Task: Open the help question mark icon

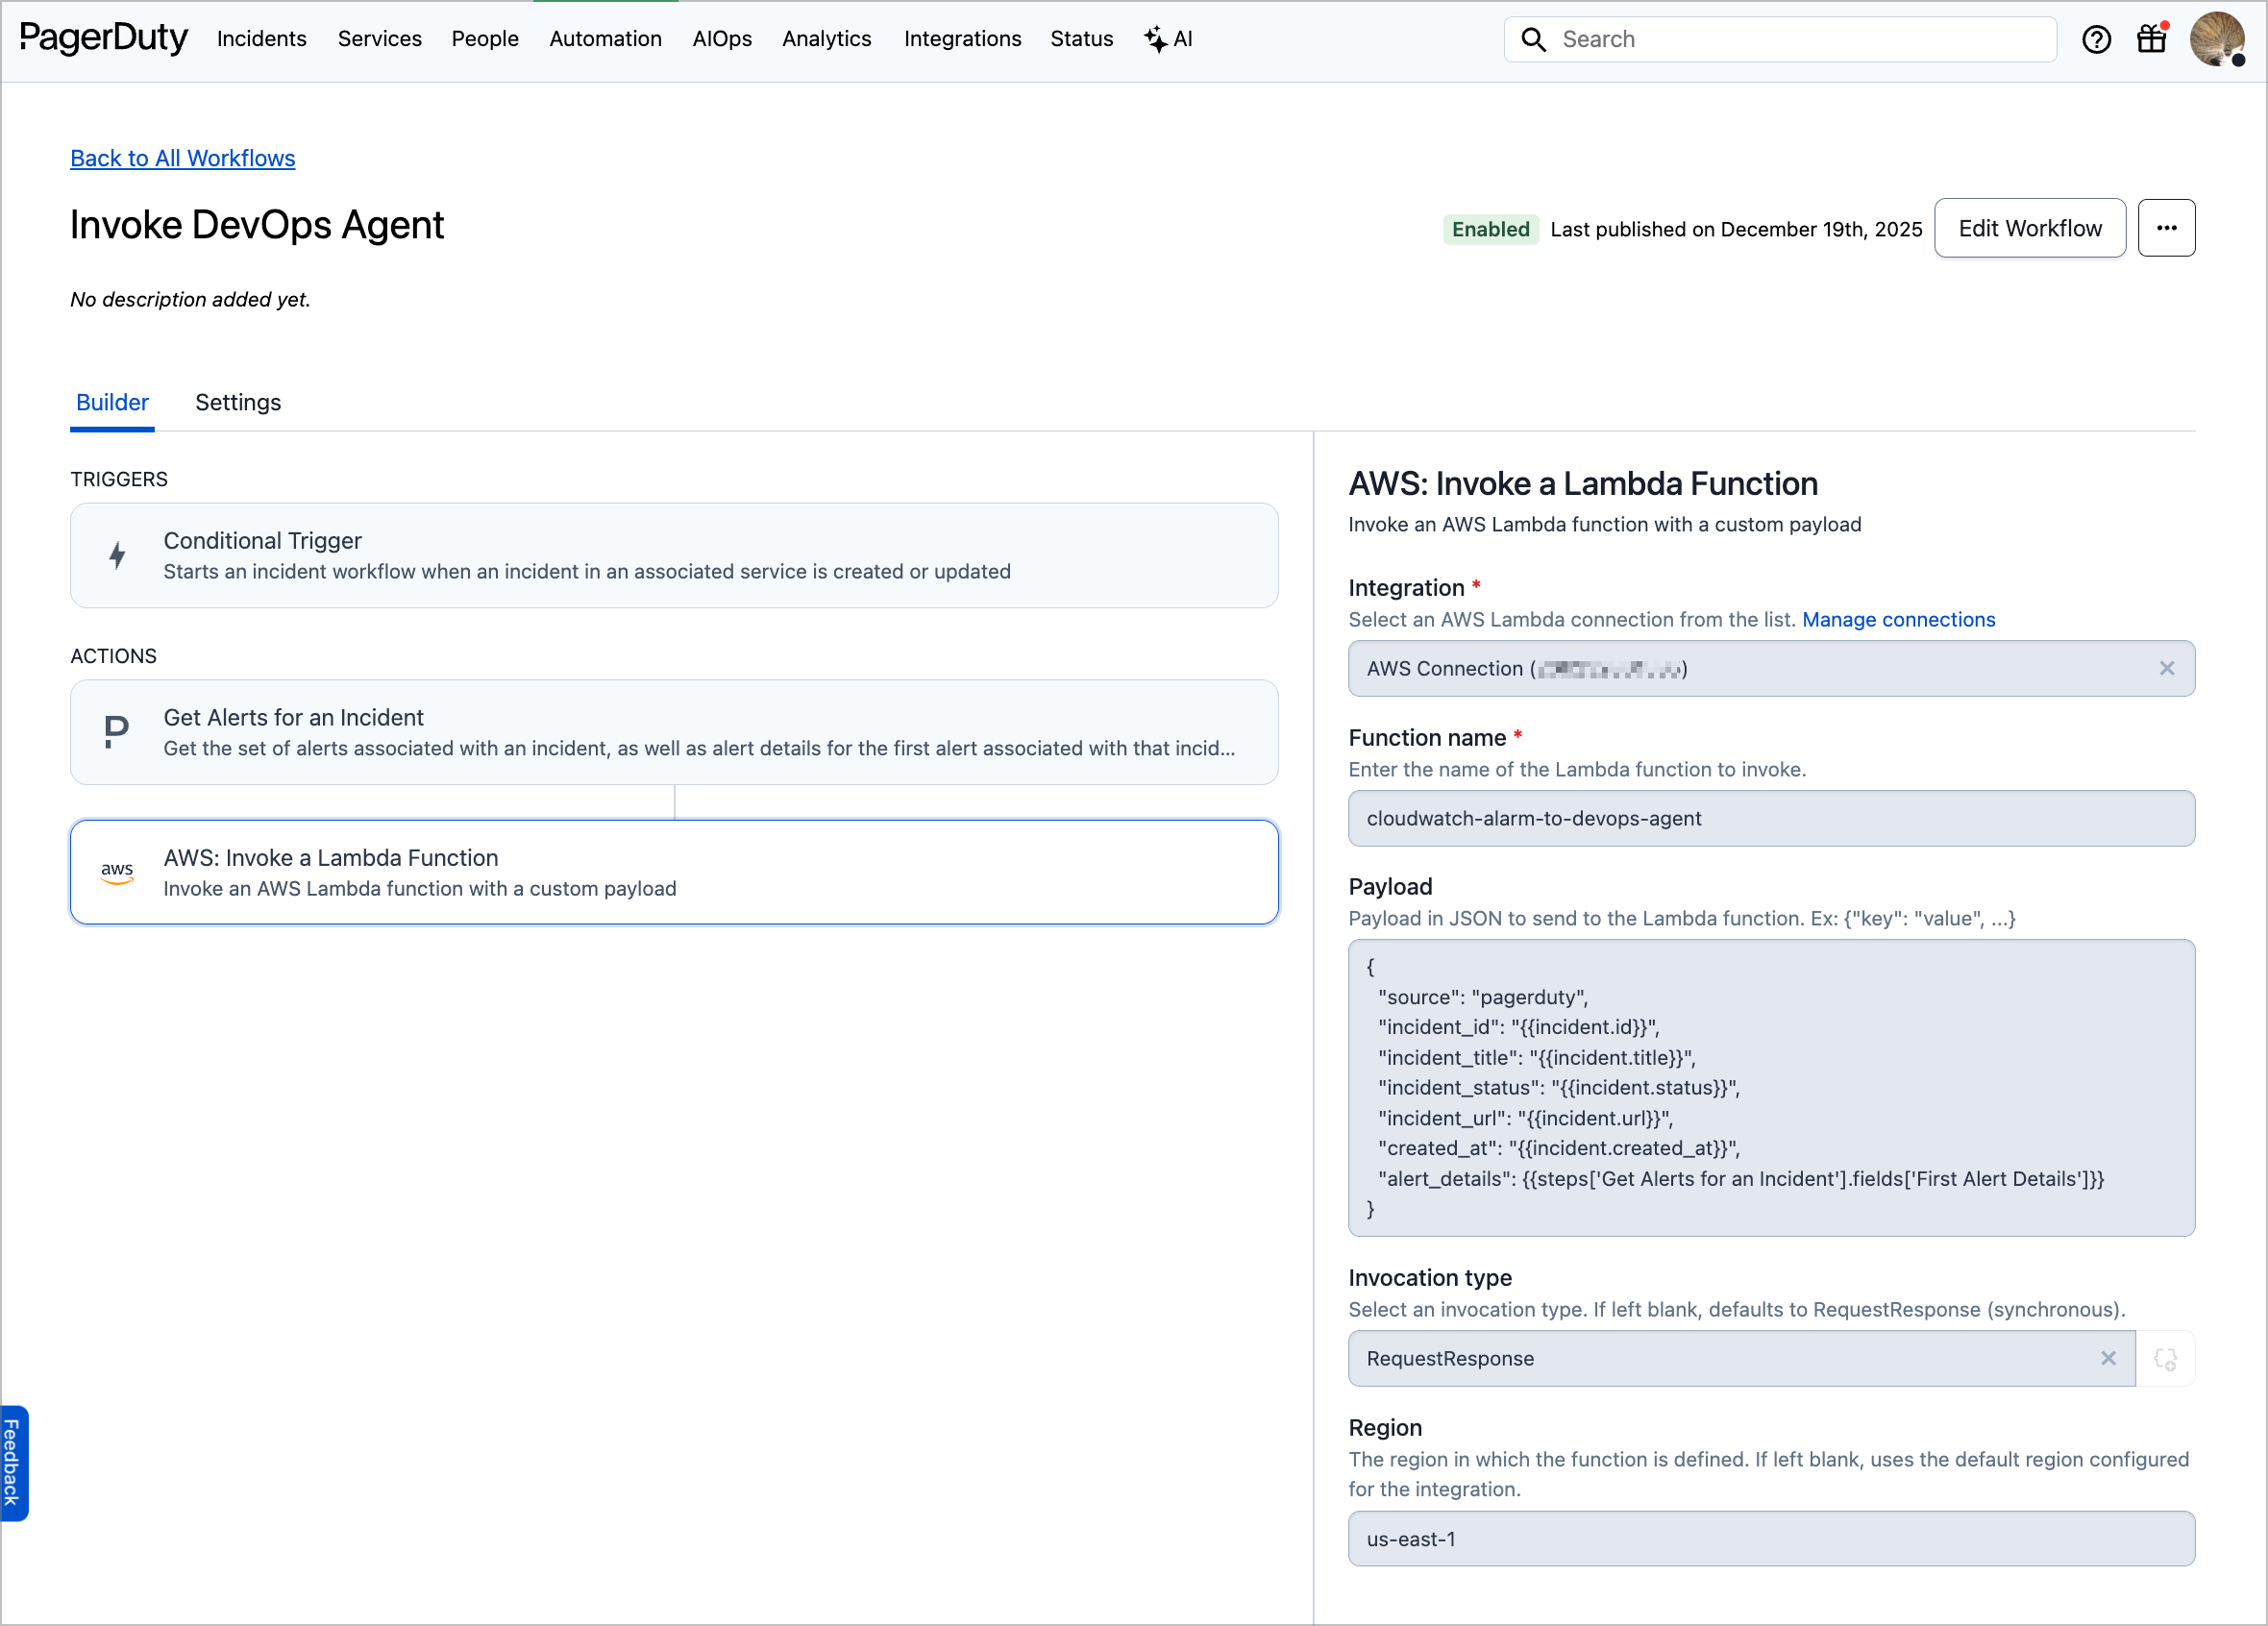Action: 2096,39
